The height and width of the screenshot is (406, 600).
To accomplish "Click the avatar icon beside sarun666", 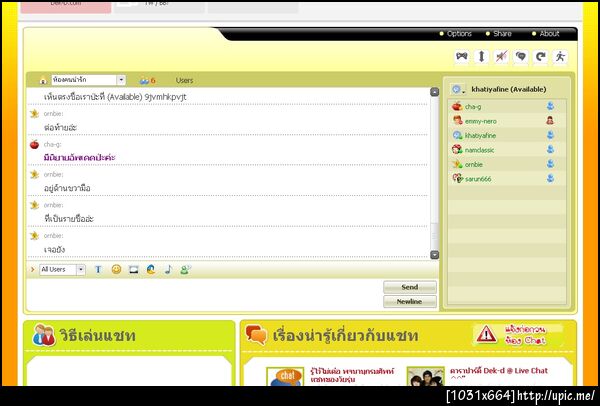I will click(x=457, y=179).
